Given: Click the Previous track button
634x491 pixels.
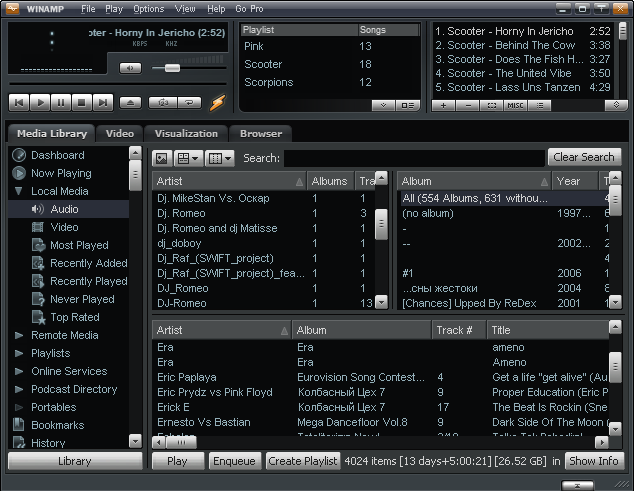Looking at the screenshot, I should (x=19, y=102).
